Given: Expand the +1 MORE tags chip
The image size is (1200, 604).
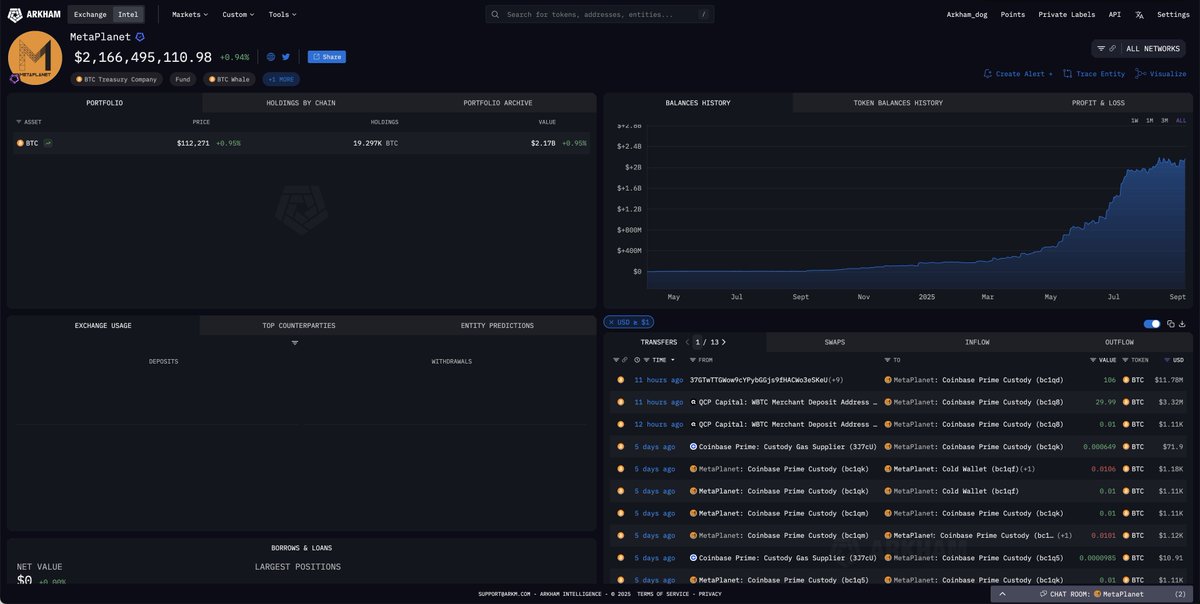Looking at the screenshot, I should click(x=281, y=79).
